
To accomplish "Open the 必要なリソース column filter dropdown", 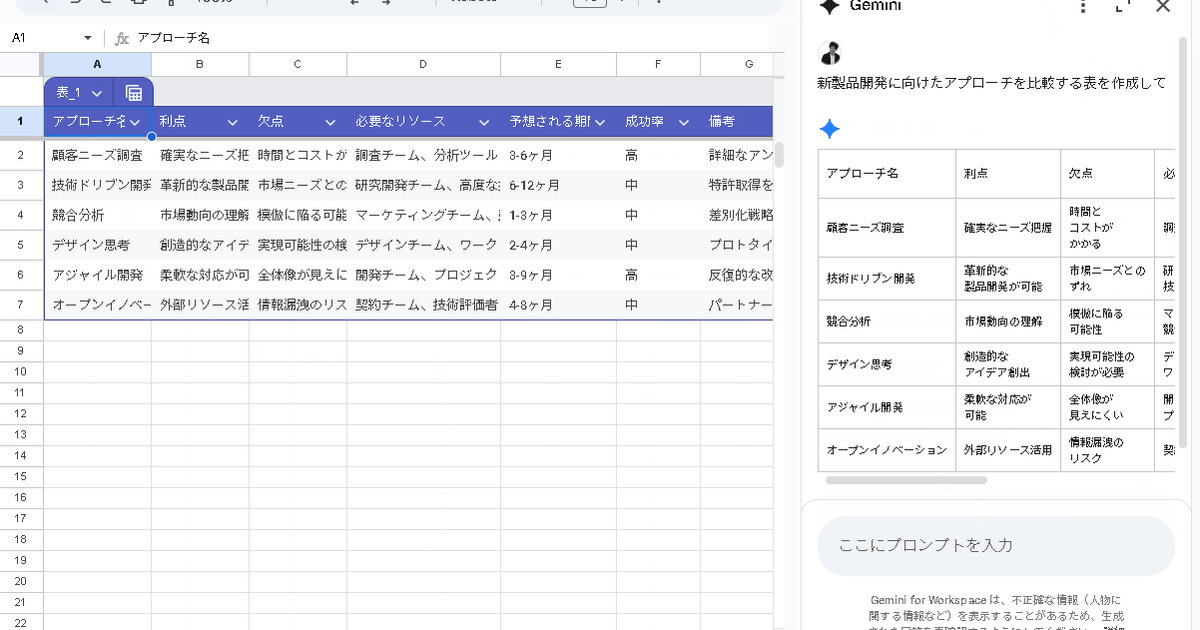I will [484, 122].
